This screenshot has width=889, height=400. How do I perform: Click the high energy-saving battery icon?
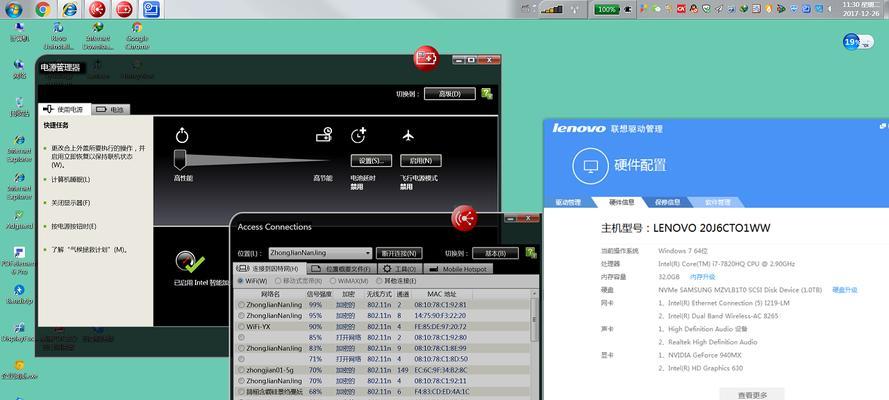pos(324,135)
